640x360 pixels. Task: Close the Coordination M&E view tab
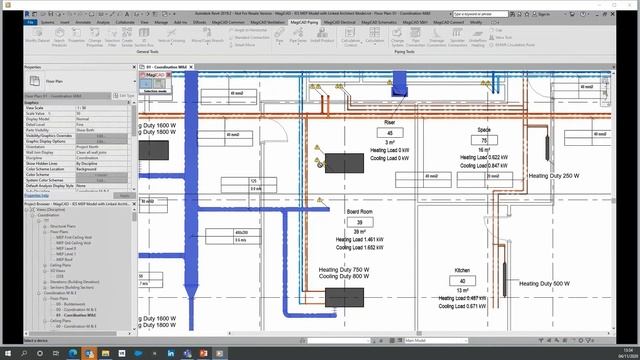click(191, 67)
